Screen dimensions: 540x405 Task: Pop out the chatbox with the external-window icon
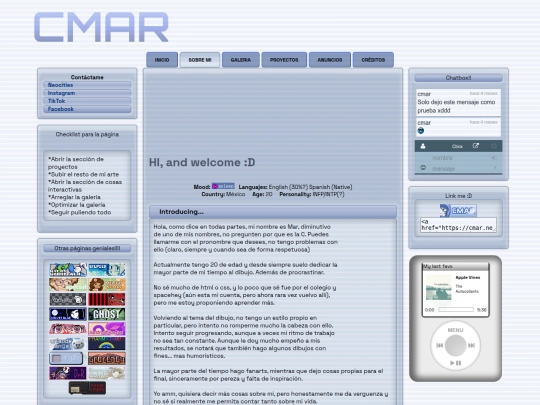pyautogui.click(x=476, y=146)
